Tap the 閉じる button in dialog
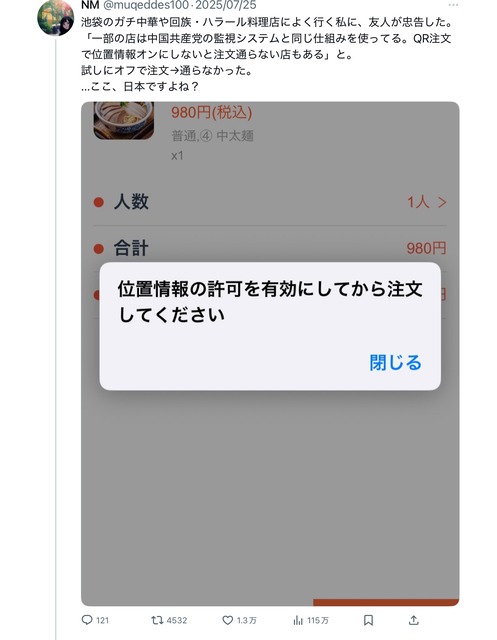Image resolution: width=497 pixels, height=640 pixels. click(395, 362)
